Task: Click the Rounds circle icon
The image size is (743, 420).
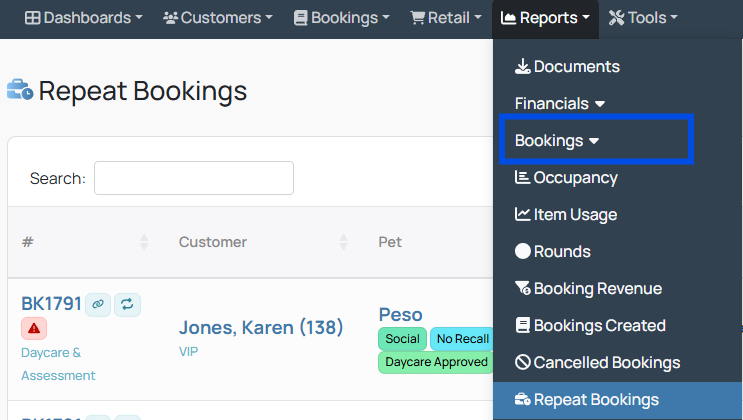Action: click(x=523, y=251)
